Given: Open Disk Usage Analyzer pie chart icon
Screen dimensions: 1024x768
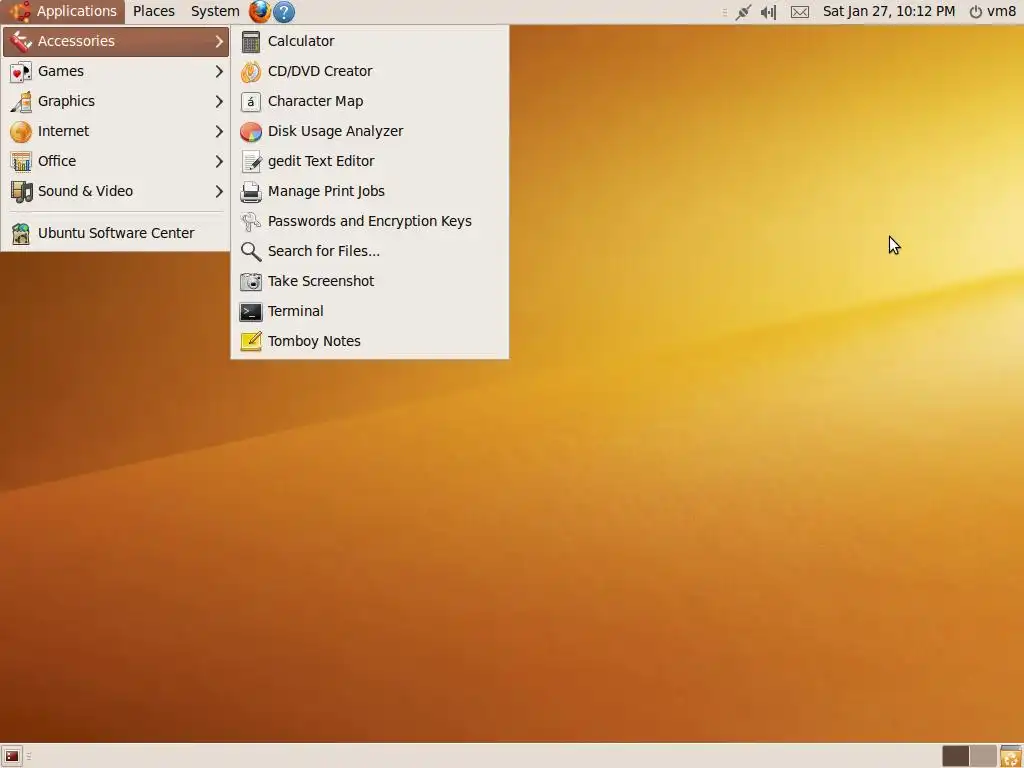Looking at the screenshot, I should tap(251, 131).
